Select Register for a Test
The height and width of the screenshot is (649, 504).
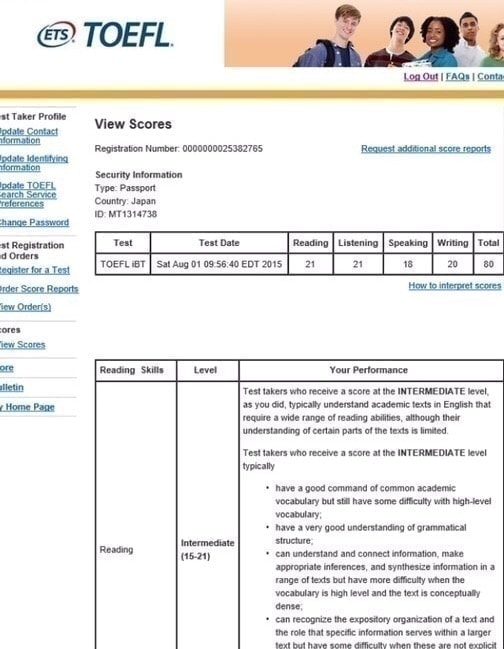35,270
